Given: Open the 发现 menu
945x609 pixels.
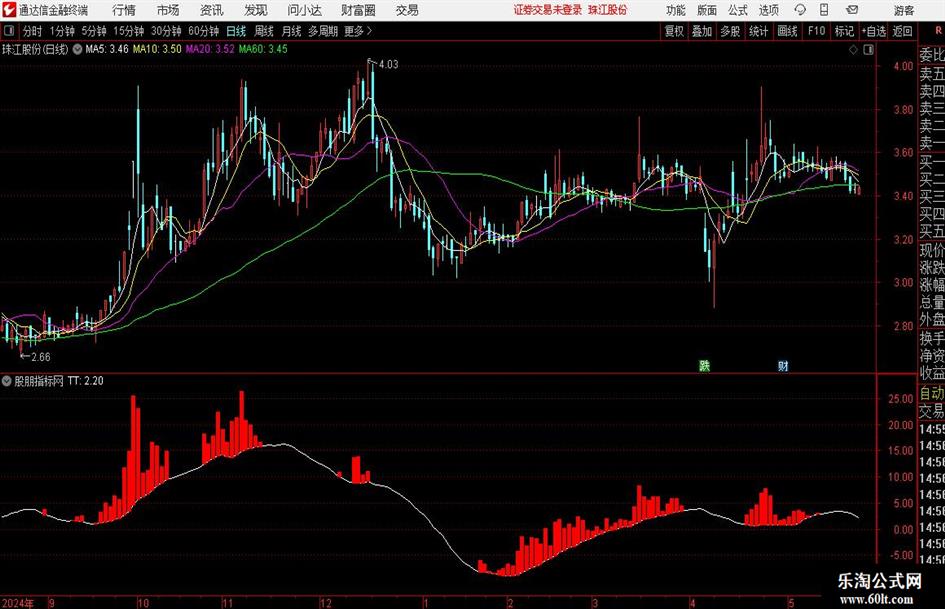Looking at the screenshot, I should click(x=256, y=10).
